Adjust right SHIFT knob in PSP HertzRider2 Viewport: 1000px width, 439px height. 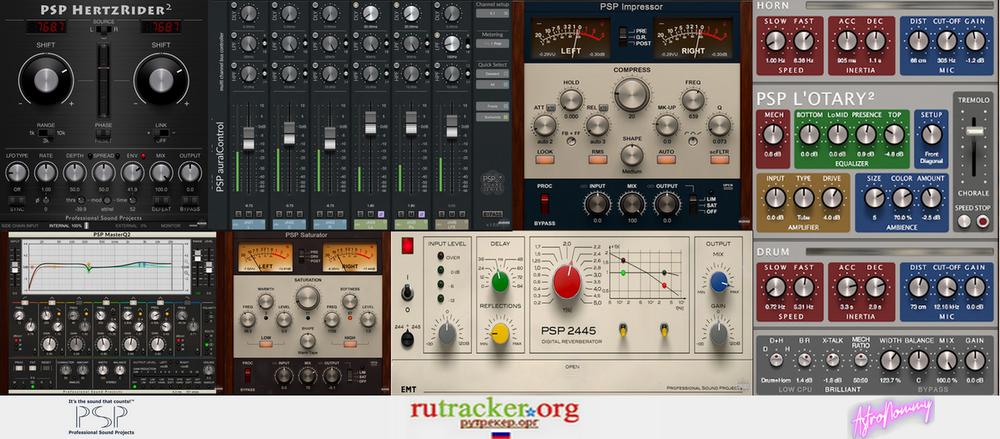(x=161, y=80)
